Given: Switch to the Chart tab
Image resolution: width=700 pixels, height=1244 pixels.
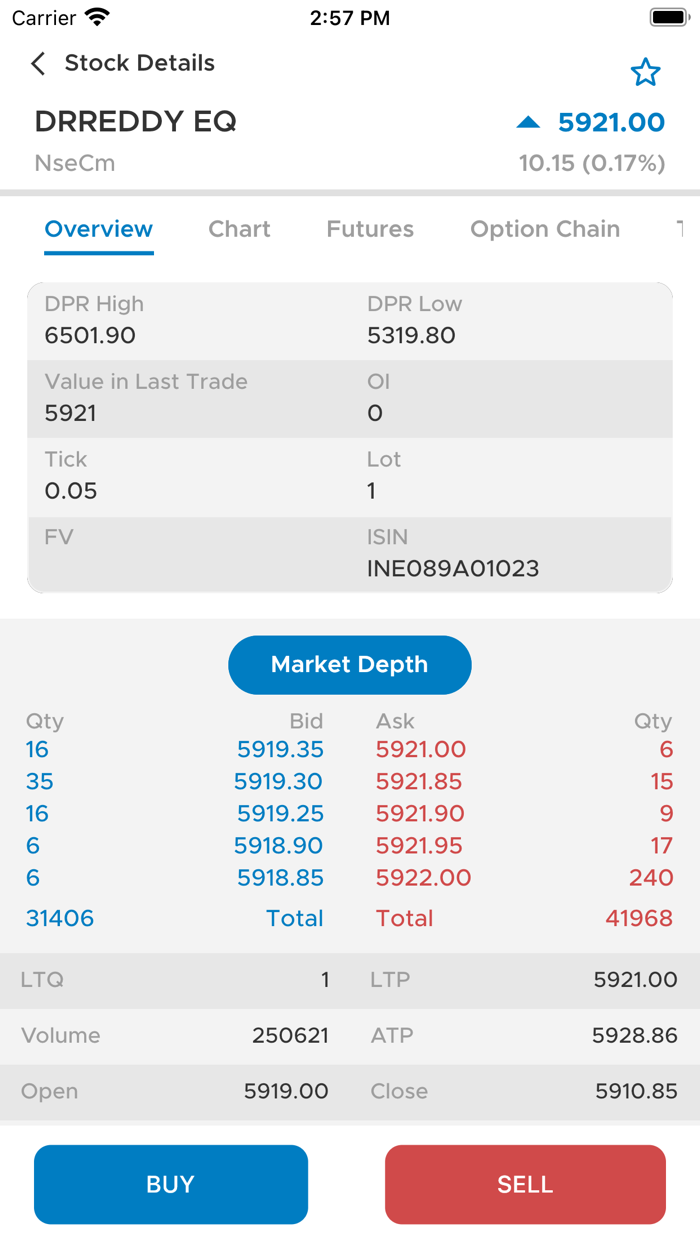Looking at the screenshot, I should tap(239, 229).
